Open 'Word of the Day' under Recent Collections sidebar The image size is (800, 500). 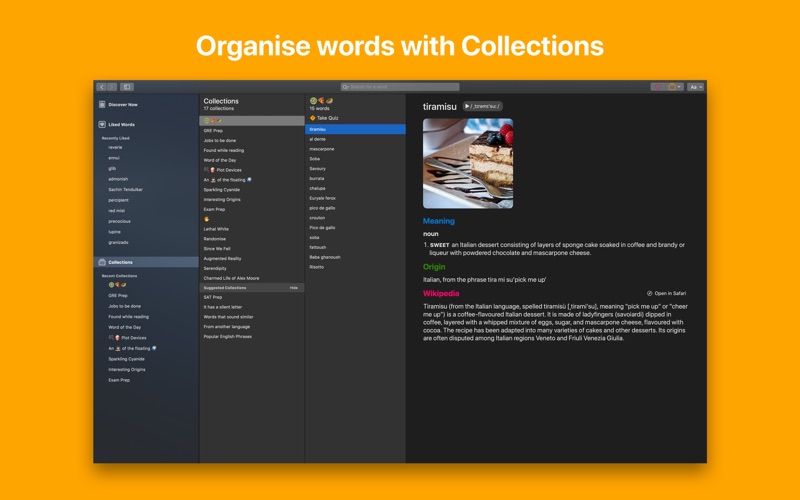(x=124, y=328)
